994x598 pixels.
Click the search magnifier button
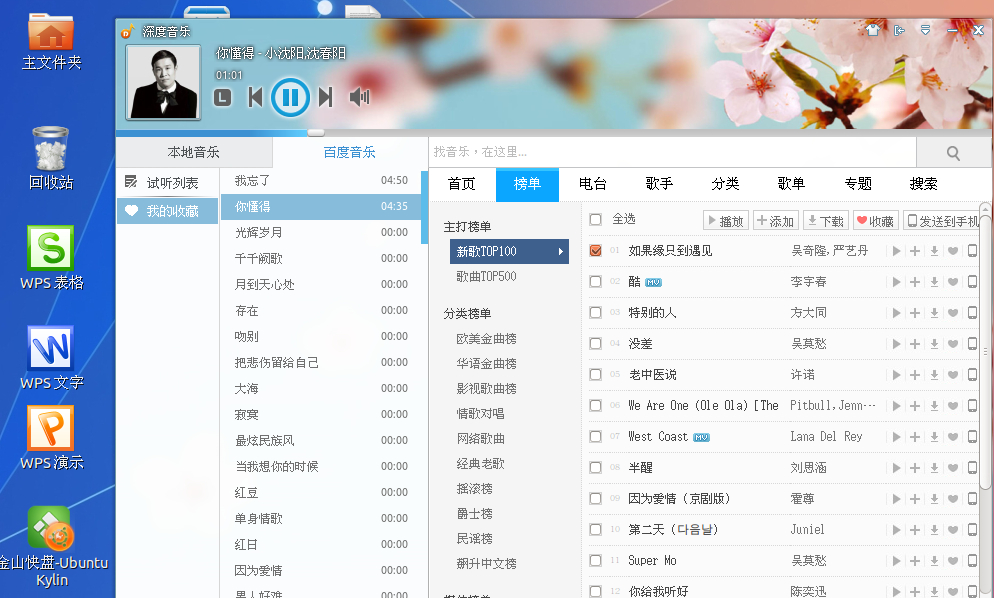pos(953,153)
